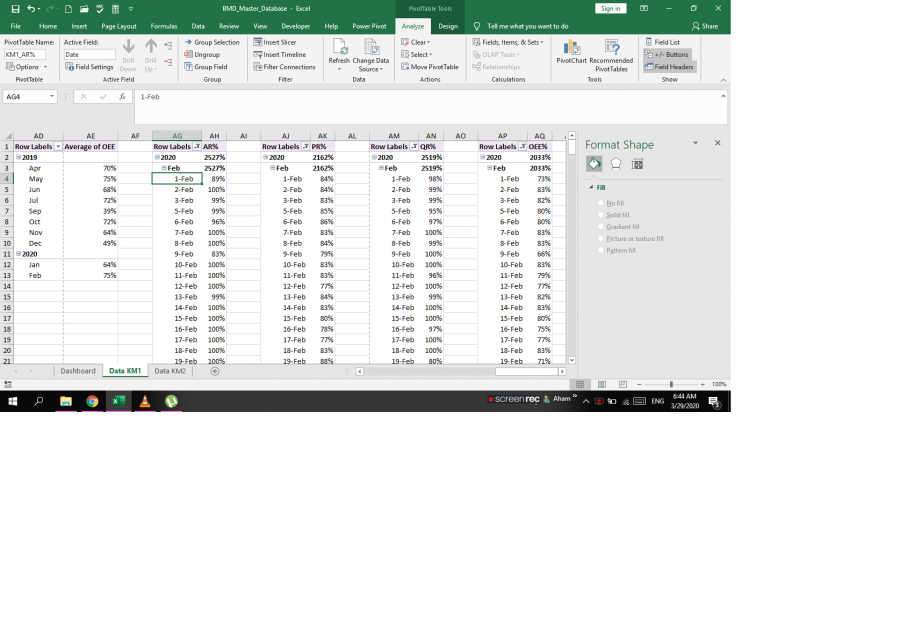Open Chrome from the taskbar
The width and height of the screenshot is (900, 618).
click(x=92, y=401)
